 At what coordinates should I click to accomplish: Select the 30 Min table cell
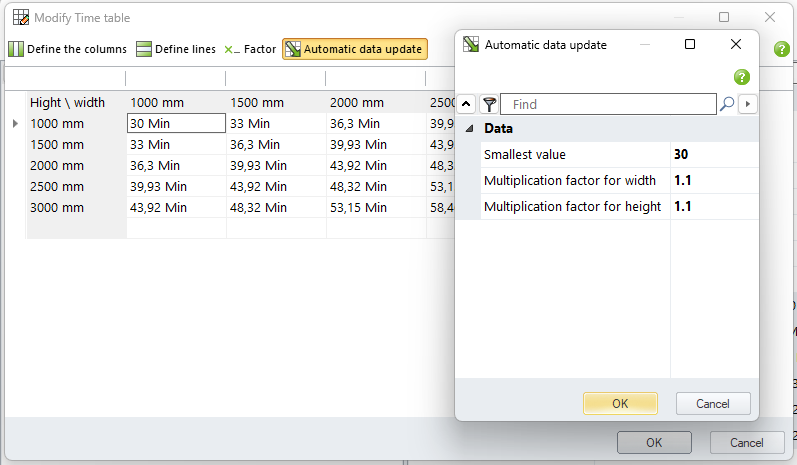(176, 123)
